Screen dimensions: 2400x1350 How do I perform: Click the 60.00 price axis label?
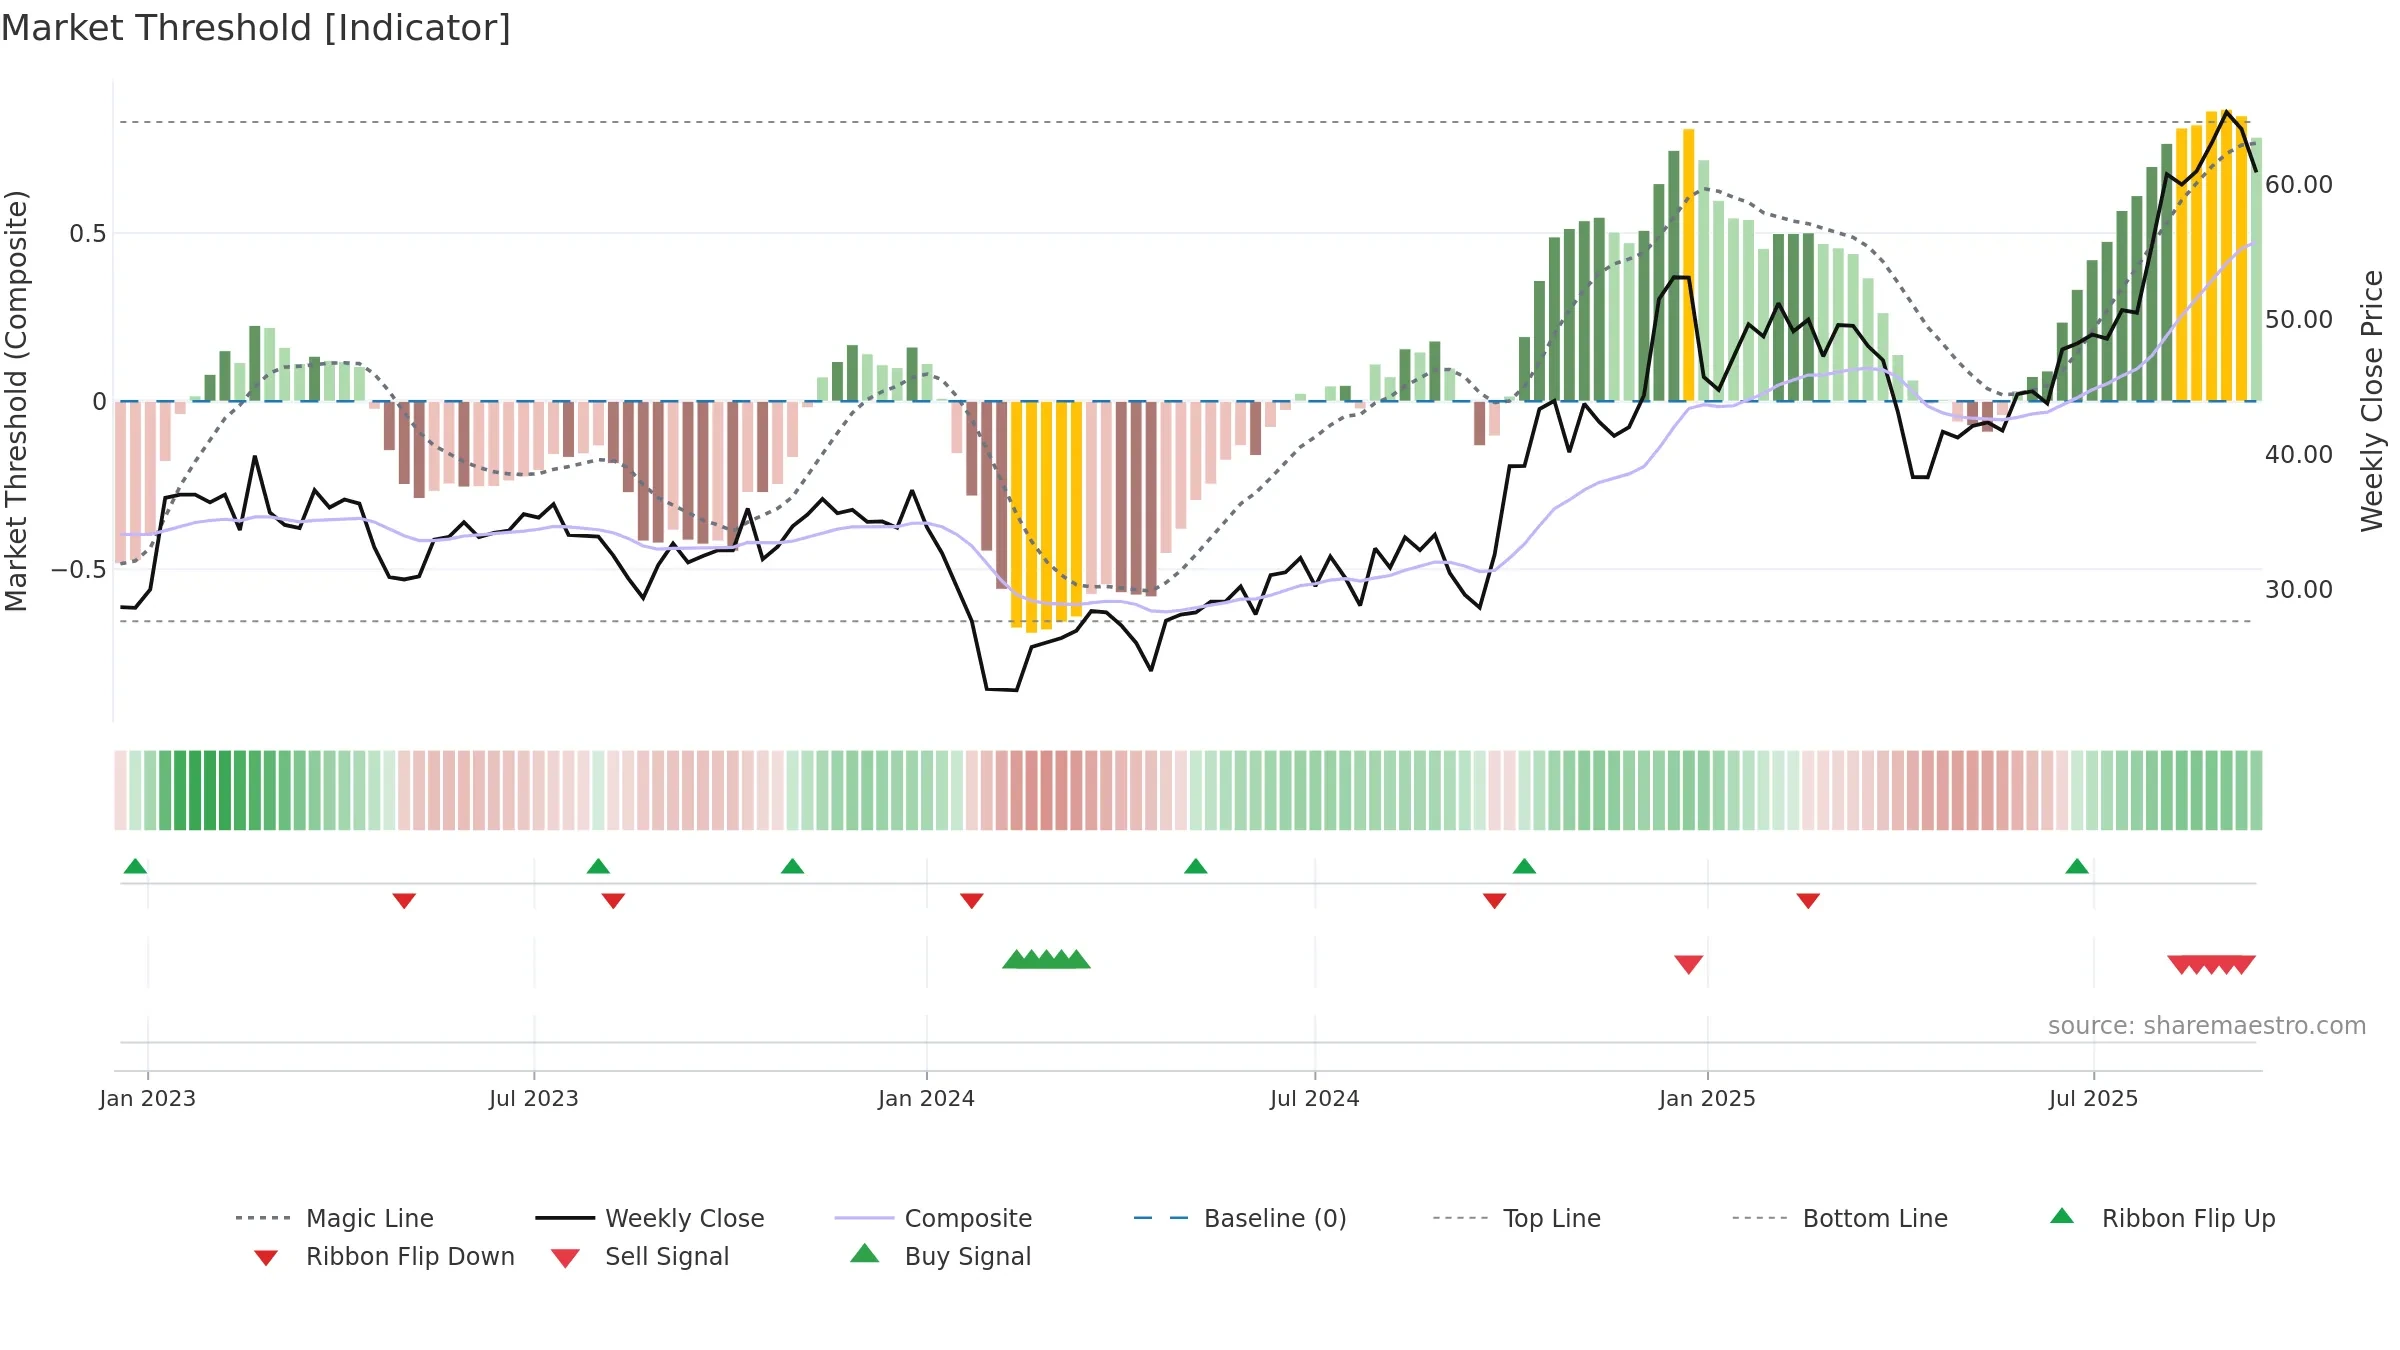point(2299,185)
